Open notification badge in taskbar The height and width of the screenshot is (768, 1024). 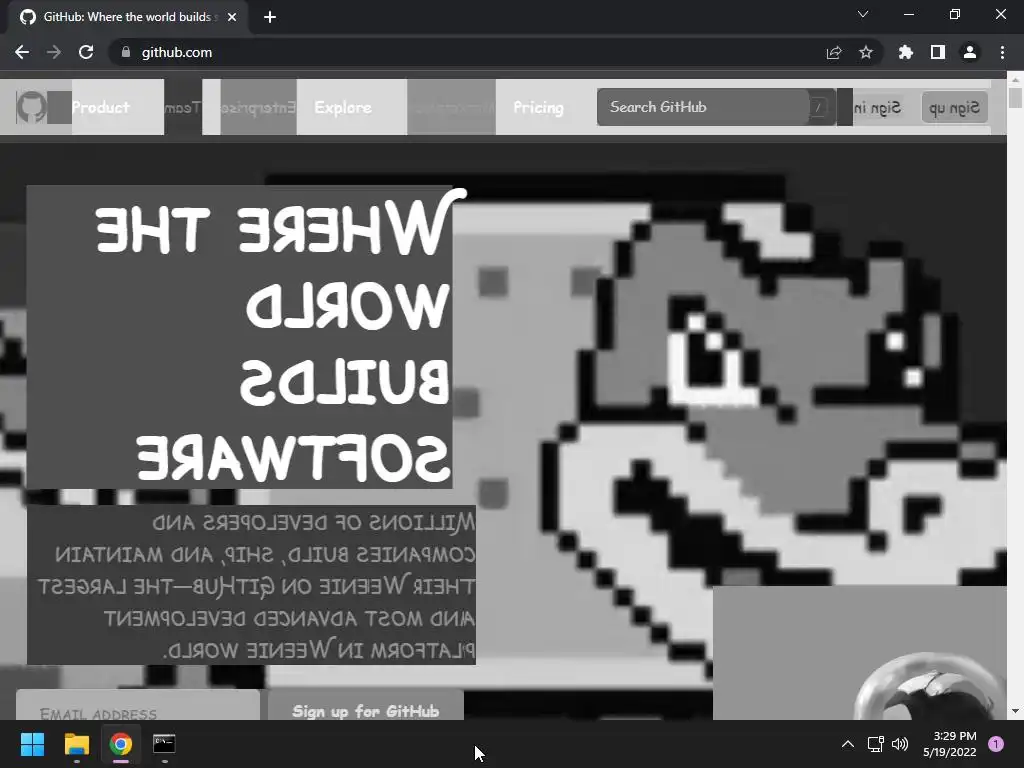point(996,744)
